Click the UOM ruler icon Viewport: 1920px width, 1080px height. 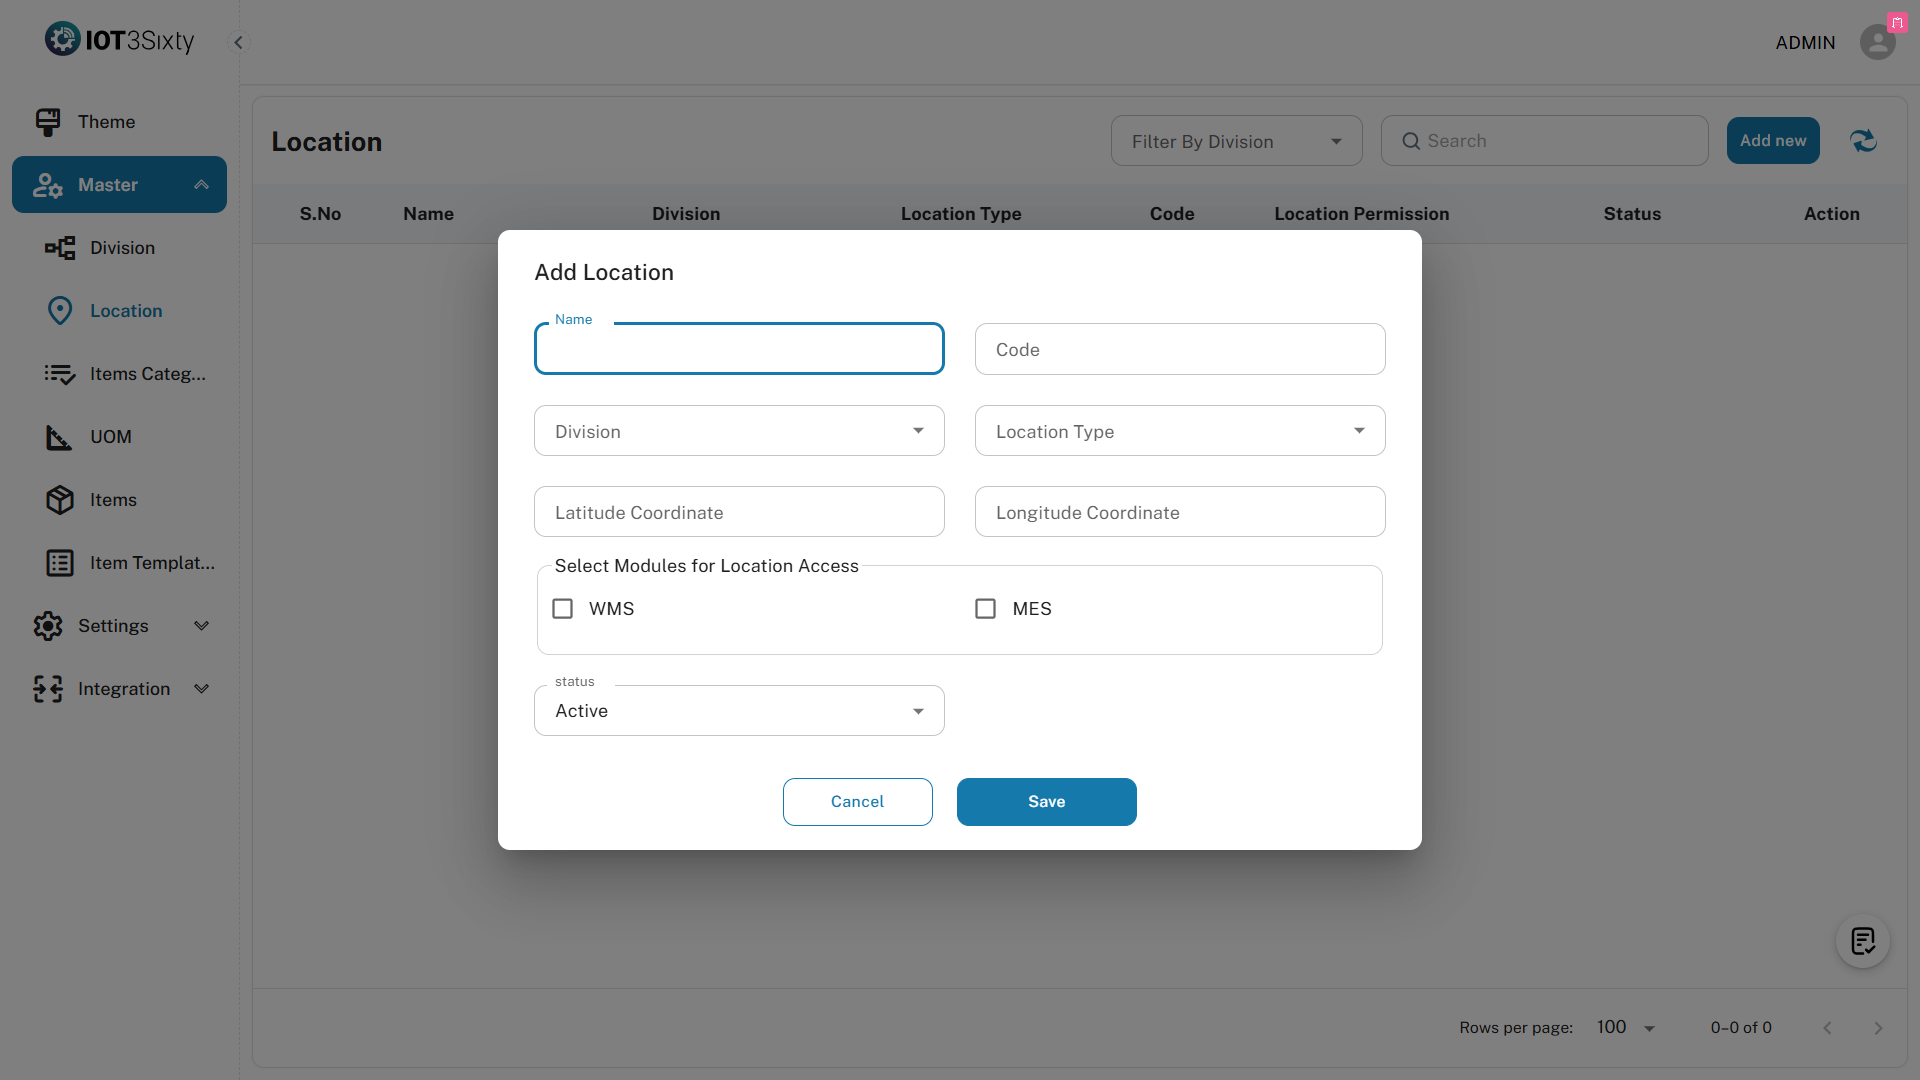point(60,437)
